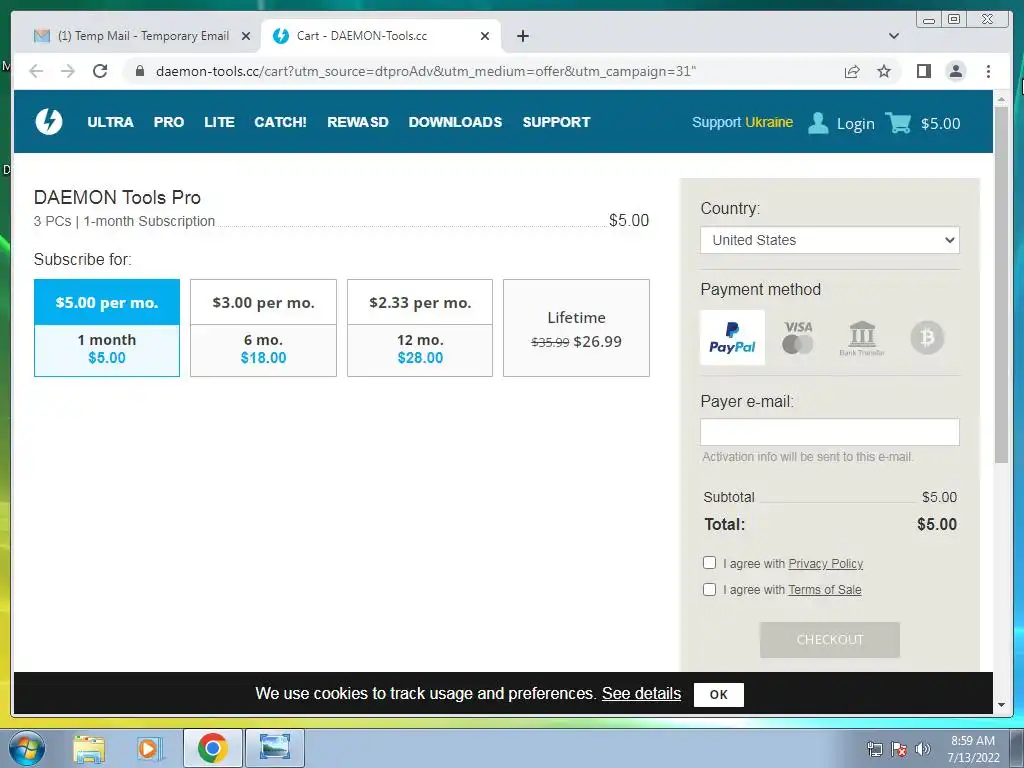The width and height of the screenshot is (1024, 768).
Task: Open the DOWNLOADS menu item
Action: 455,122
